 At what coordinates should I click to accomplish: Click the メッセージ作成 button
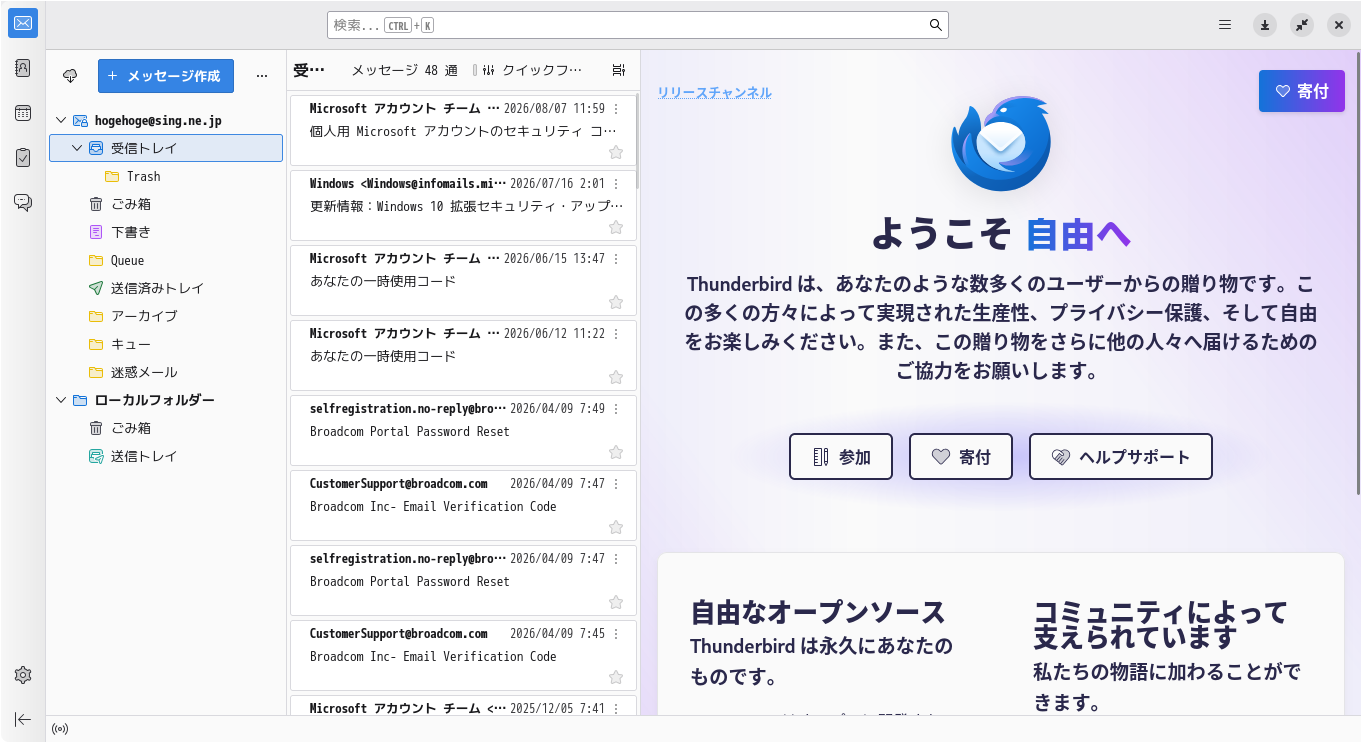[166, 76]
